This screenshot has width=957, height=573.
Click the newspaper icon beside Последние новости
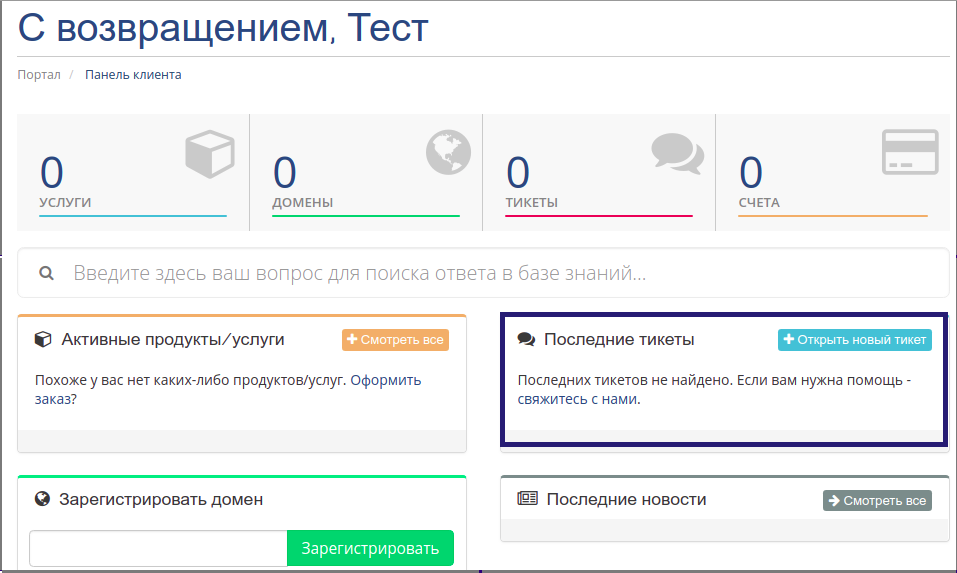point(527,499)
